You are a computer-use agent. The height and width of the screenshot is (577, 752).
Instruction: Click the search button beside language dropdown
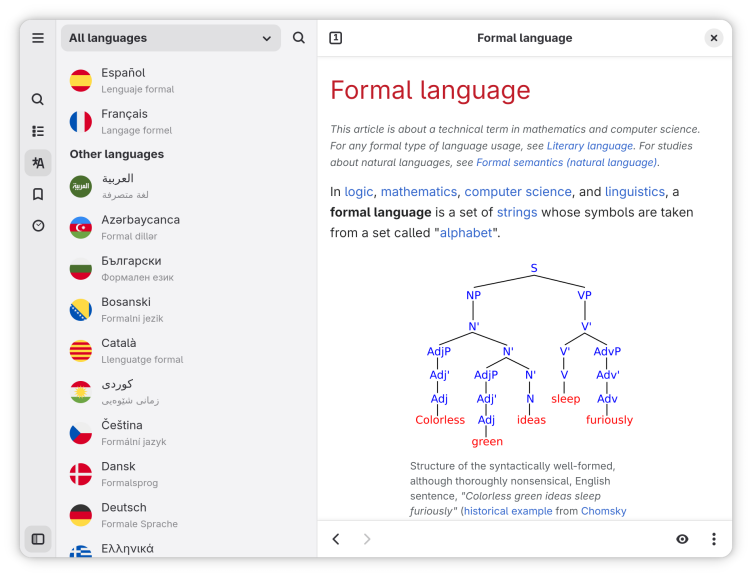(299, 38)
